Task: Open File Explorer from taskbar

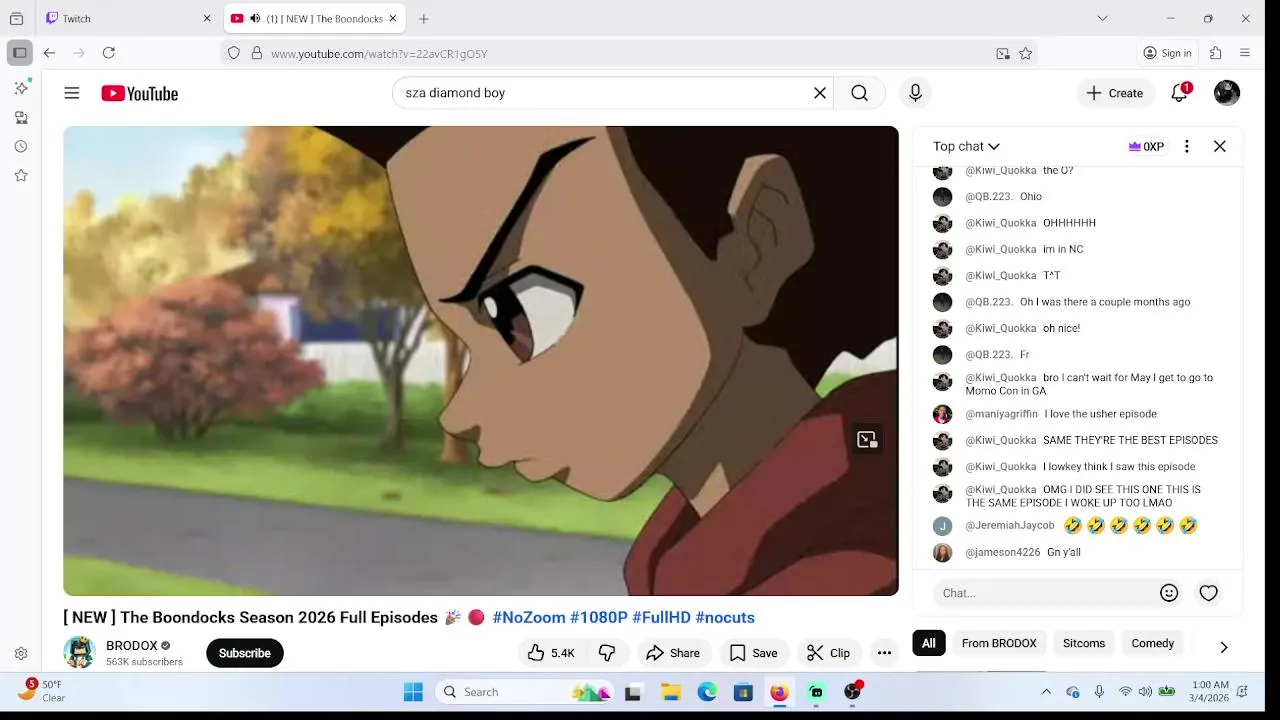Action: pos(671,692)
